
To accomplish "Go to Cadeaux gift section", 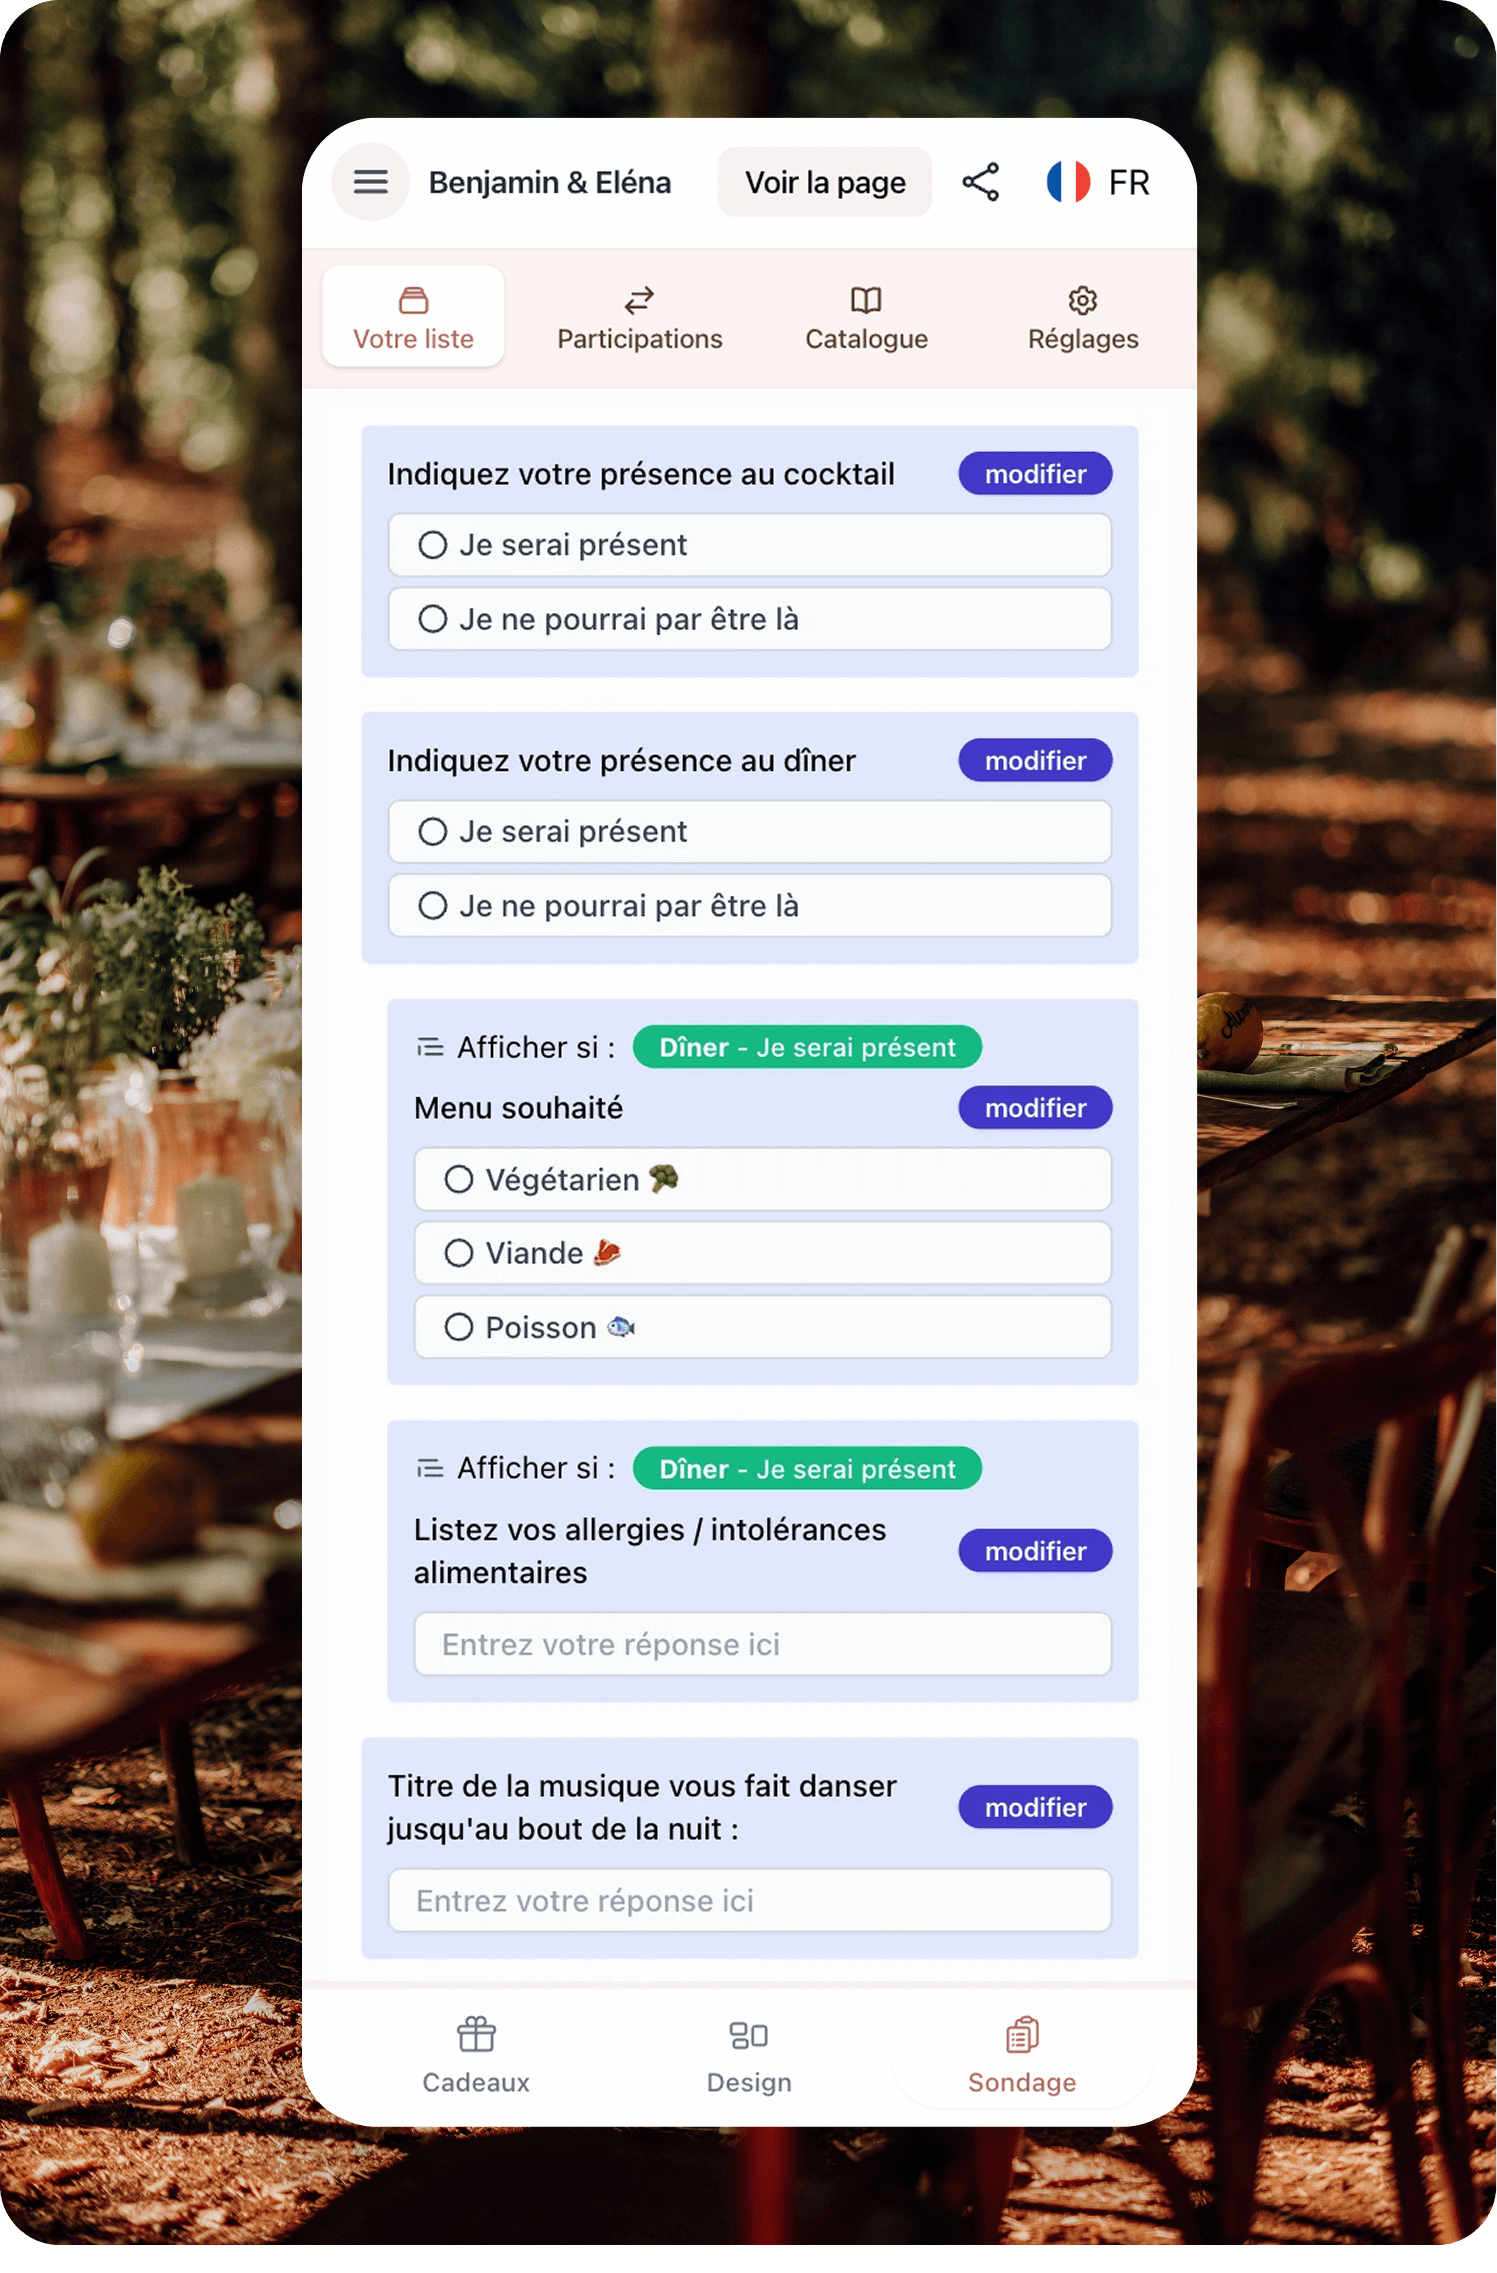I will point(476,2055).
